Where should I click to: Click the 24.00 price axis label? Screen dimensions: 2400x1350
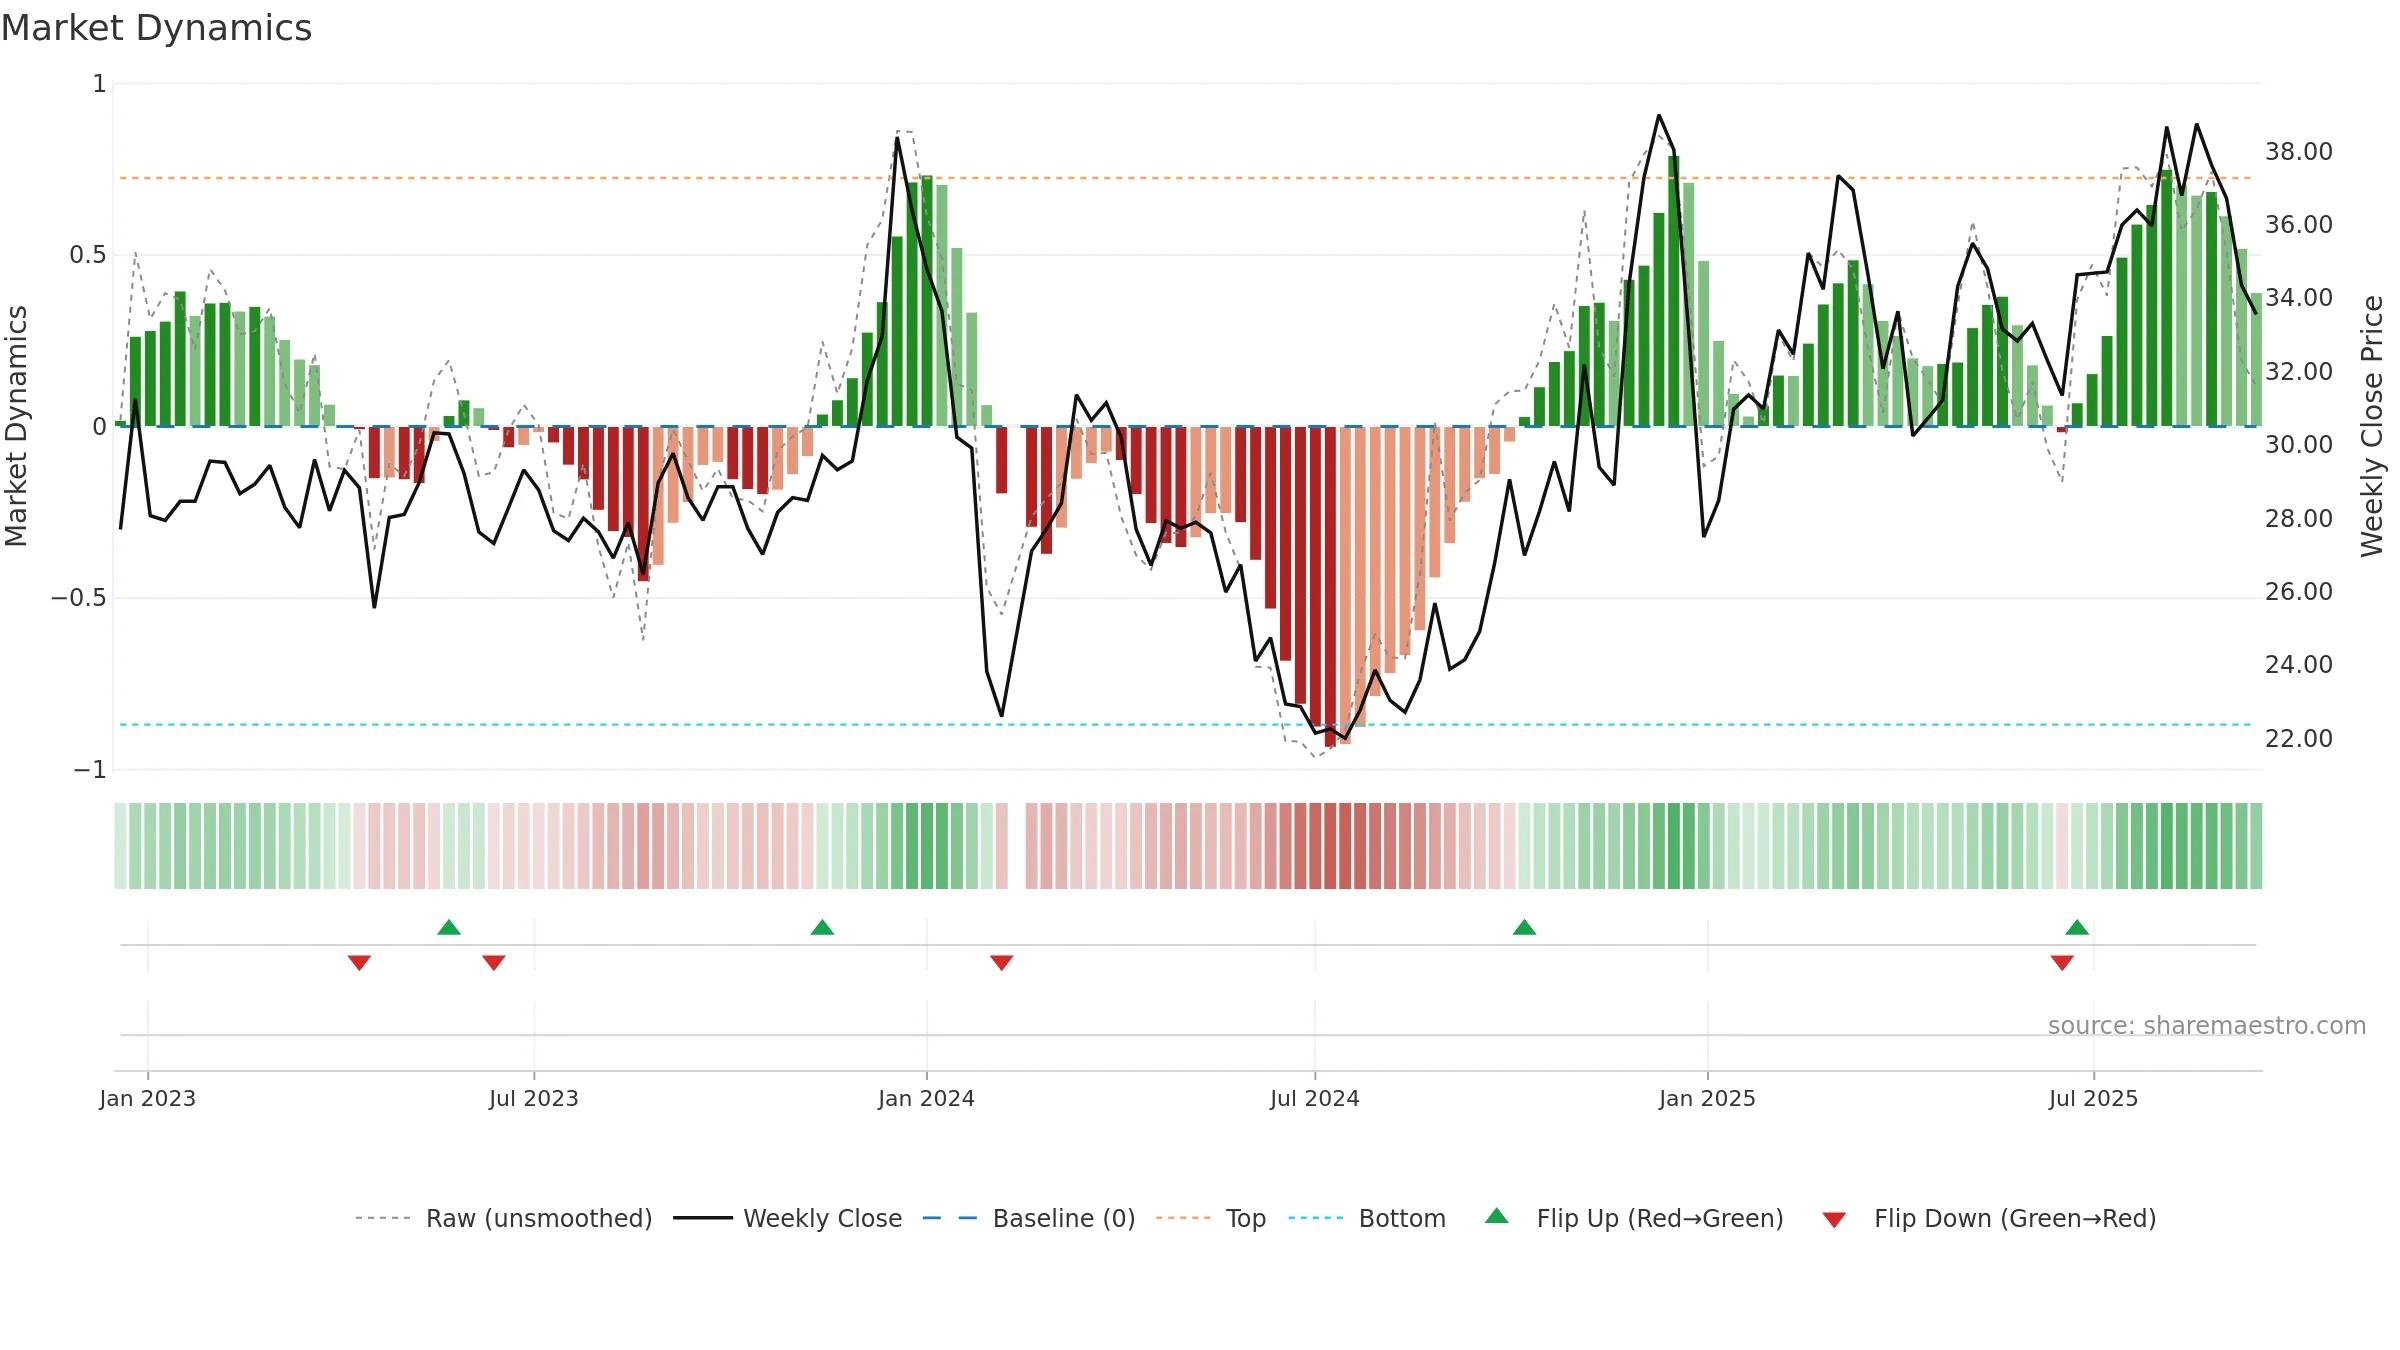(x=2299, y=664)
